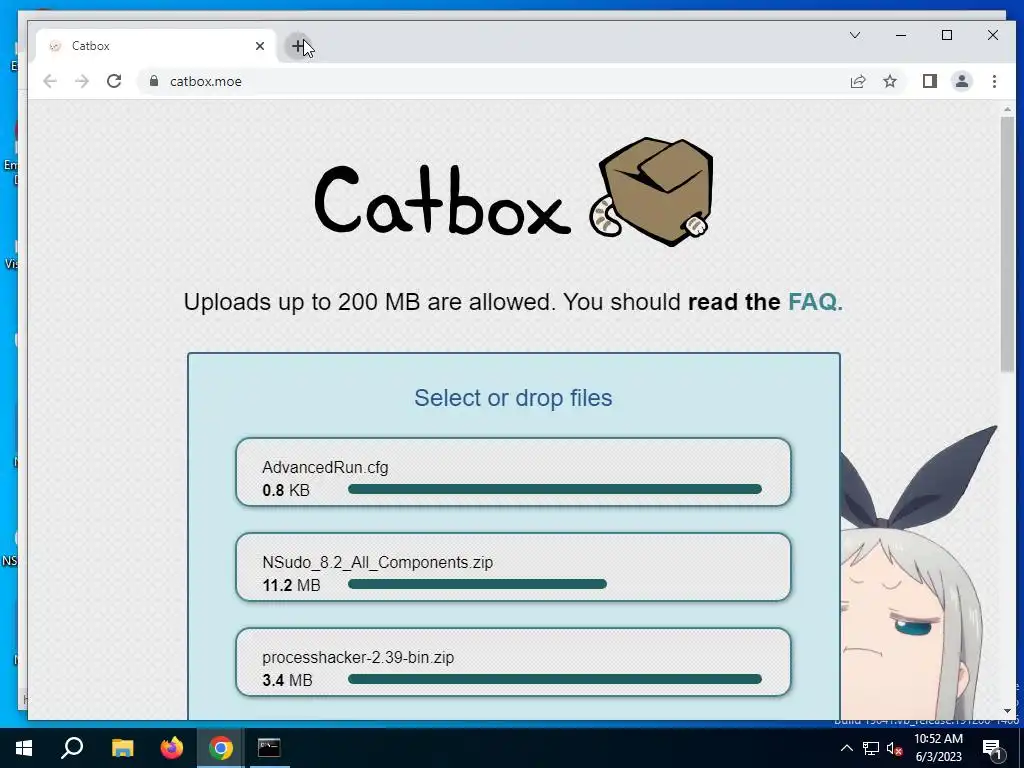Screen dimensions: 1024x768
Task: Close the Catbox tab
Action: [x=260, y=46]
